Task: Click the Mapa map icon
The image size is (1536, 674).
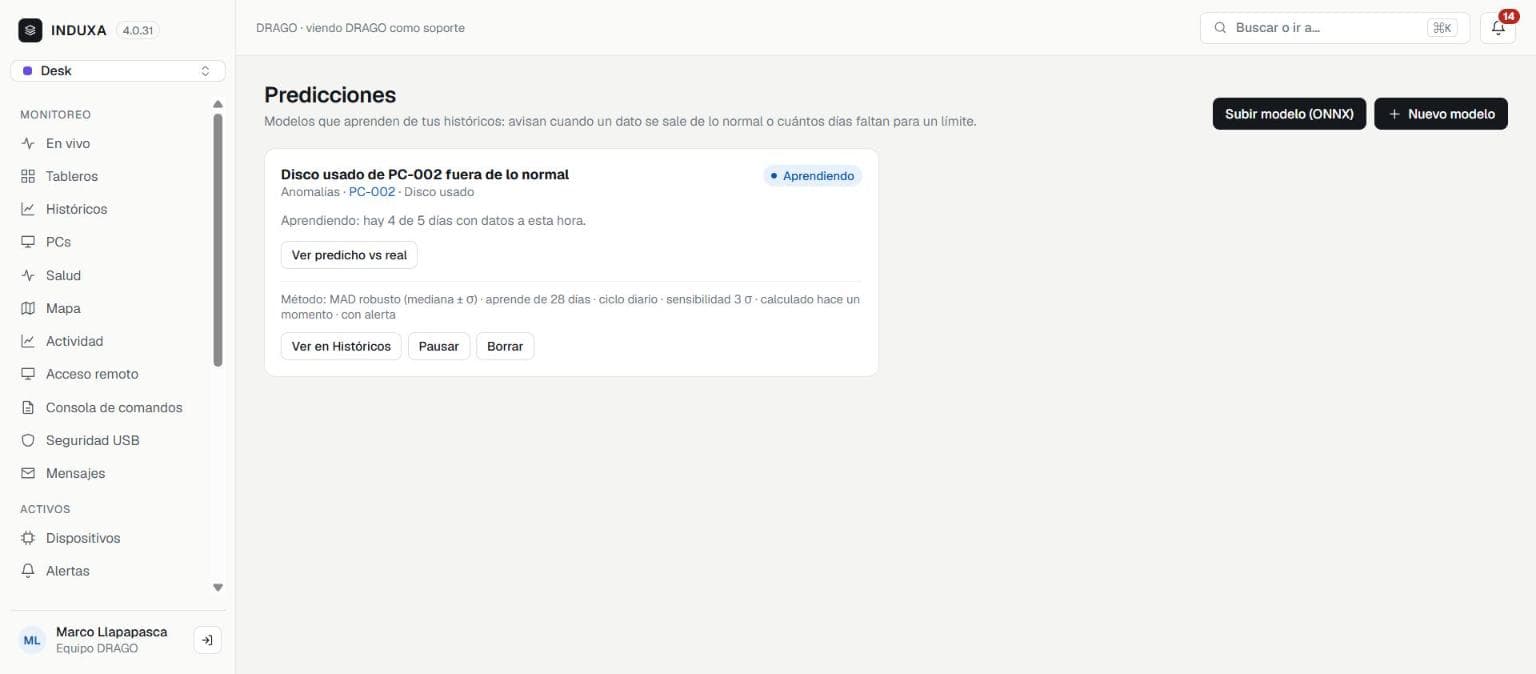Action: point(28,308)
